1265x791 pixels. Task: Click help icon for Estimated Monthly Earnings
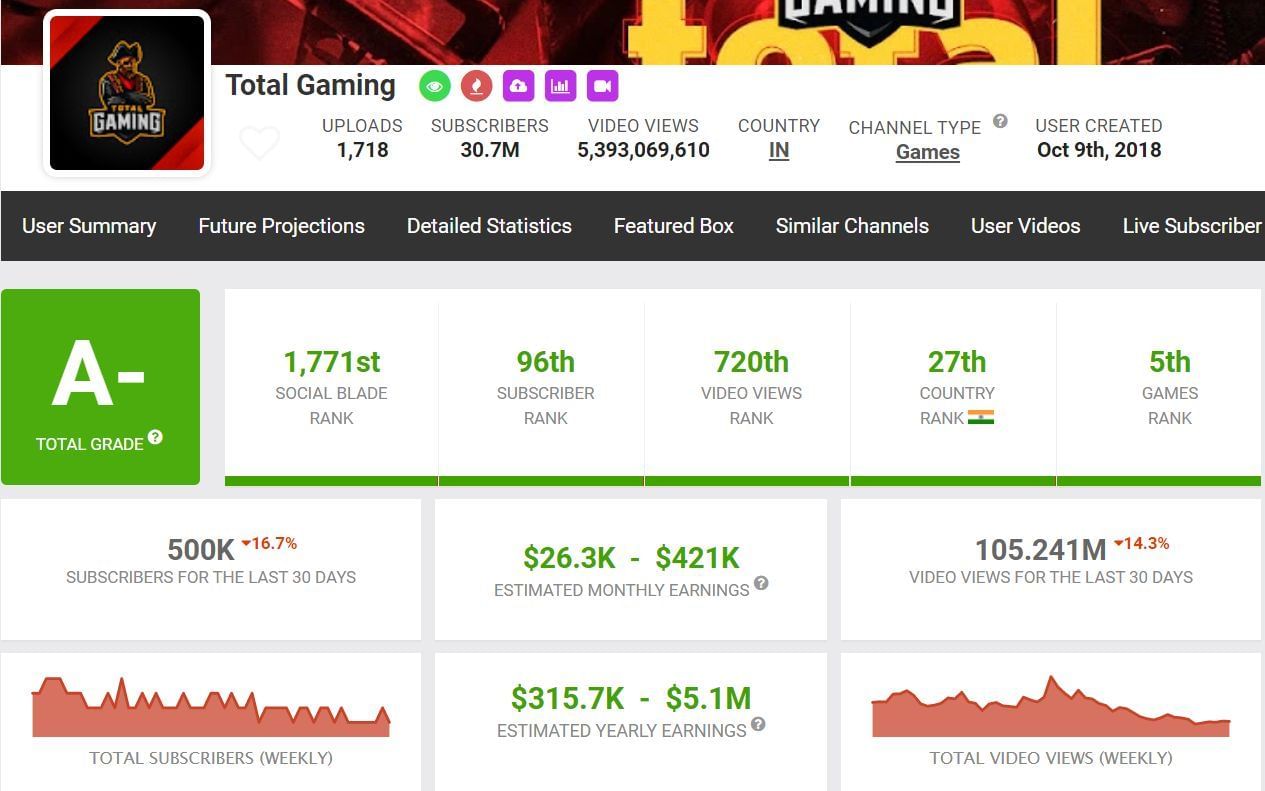(x=761, y=583)
